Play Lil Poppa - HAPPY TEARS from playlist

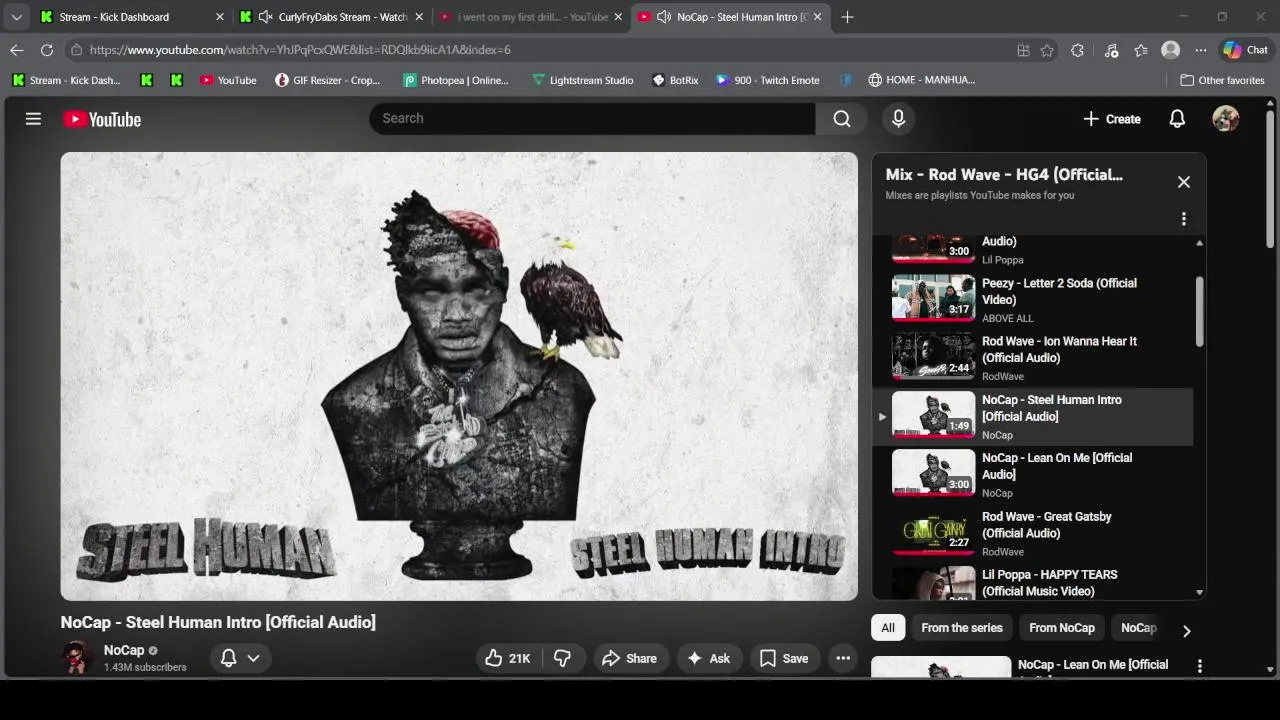point(1032,583)
